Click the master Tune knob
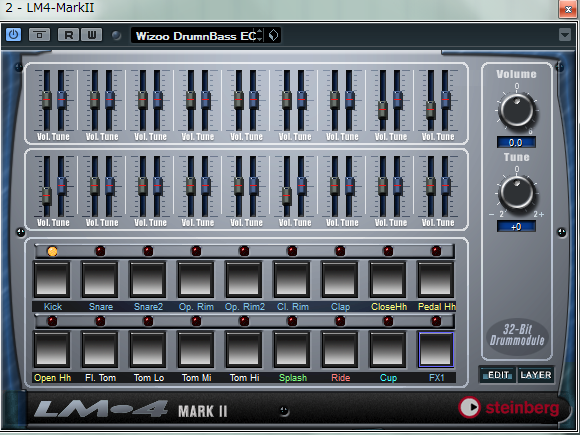580x435 pixels. [x=517, y=193]
